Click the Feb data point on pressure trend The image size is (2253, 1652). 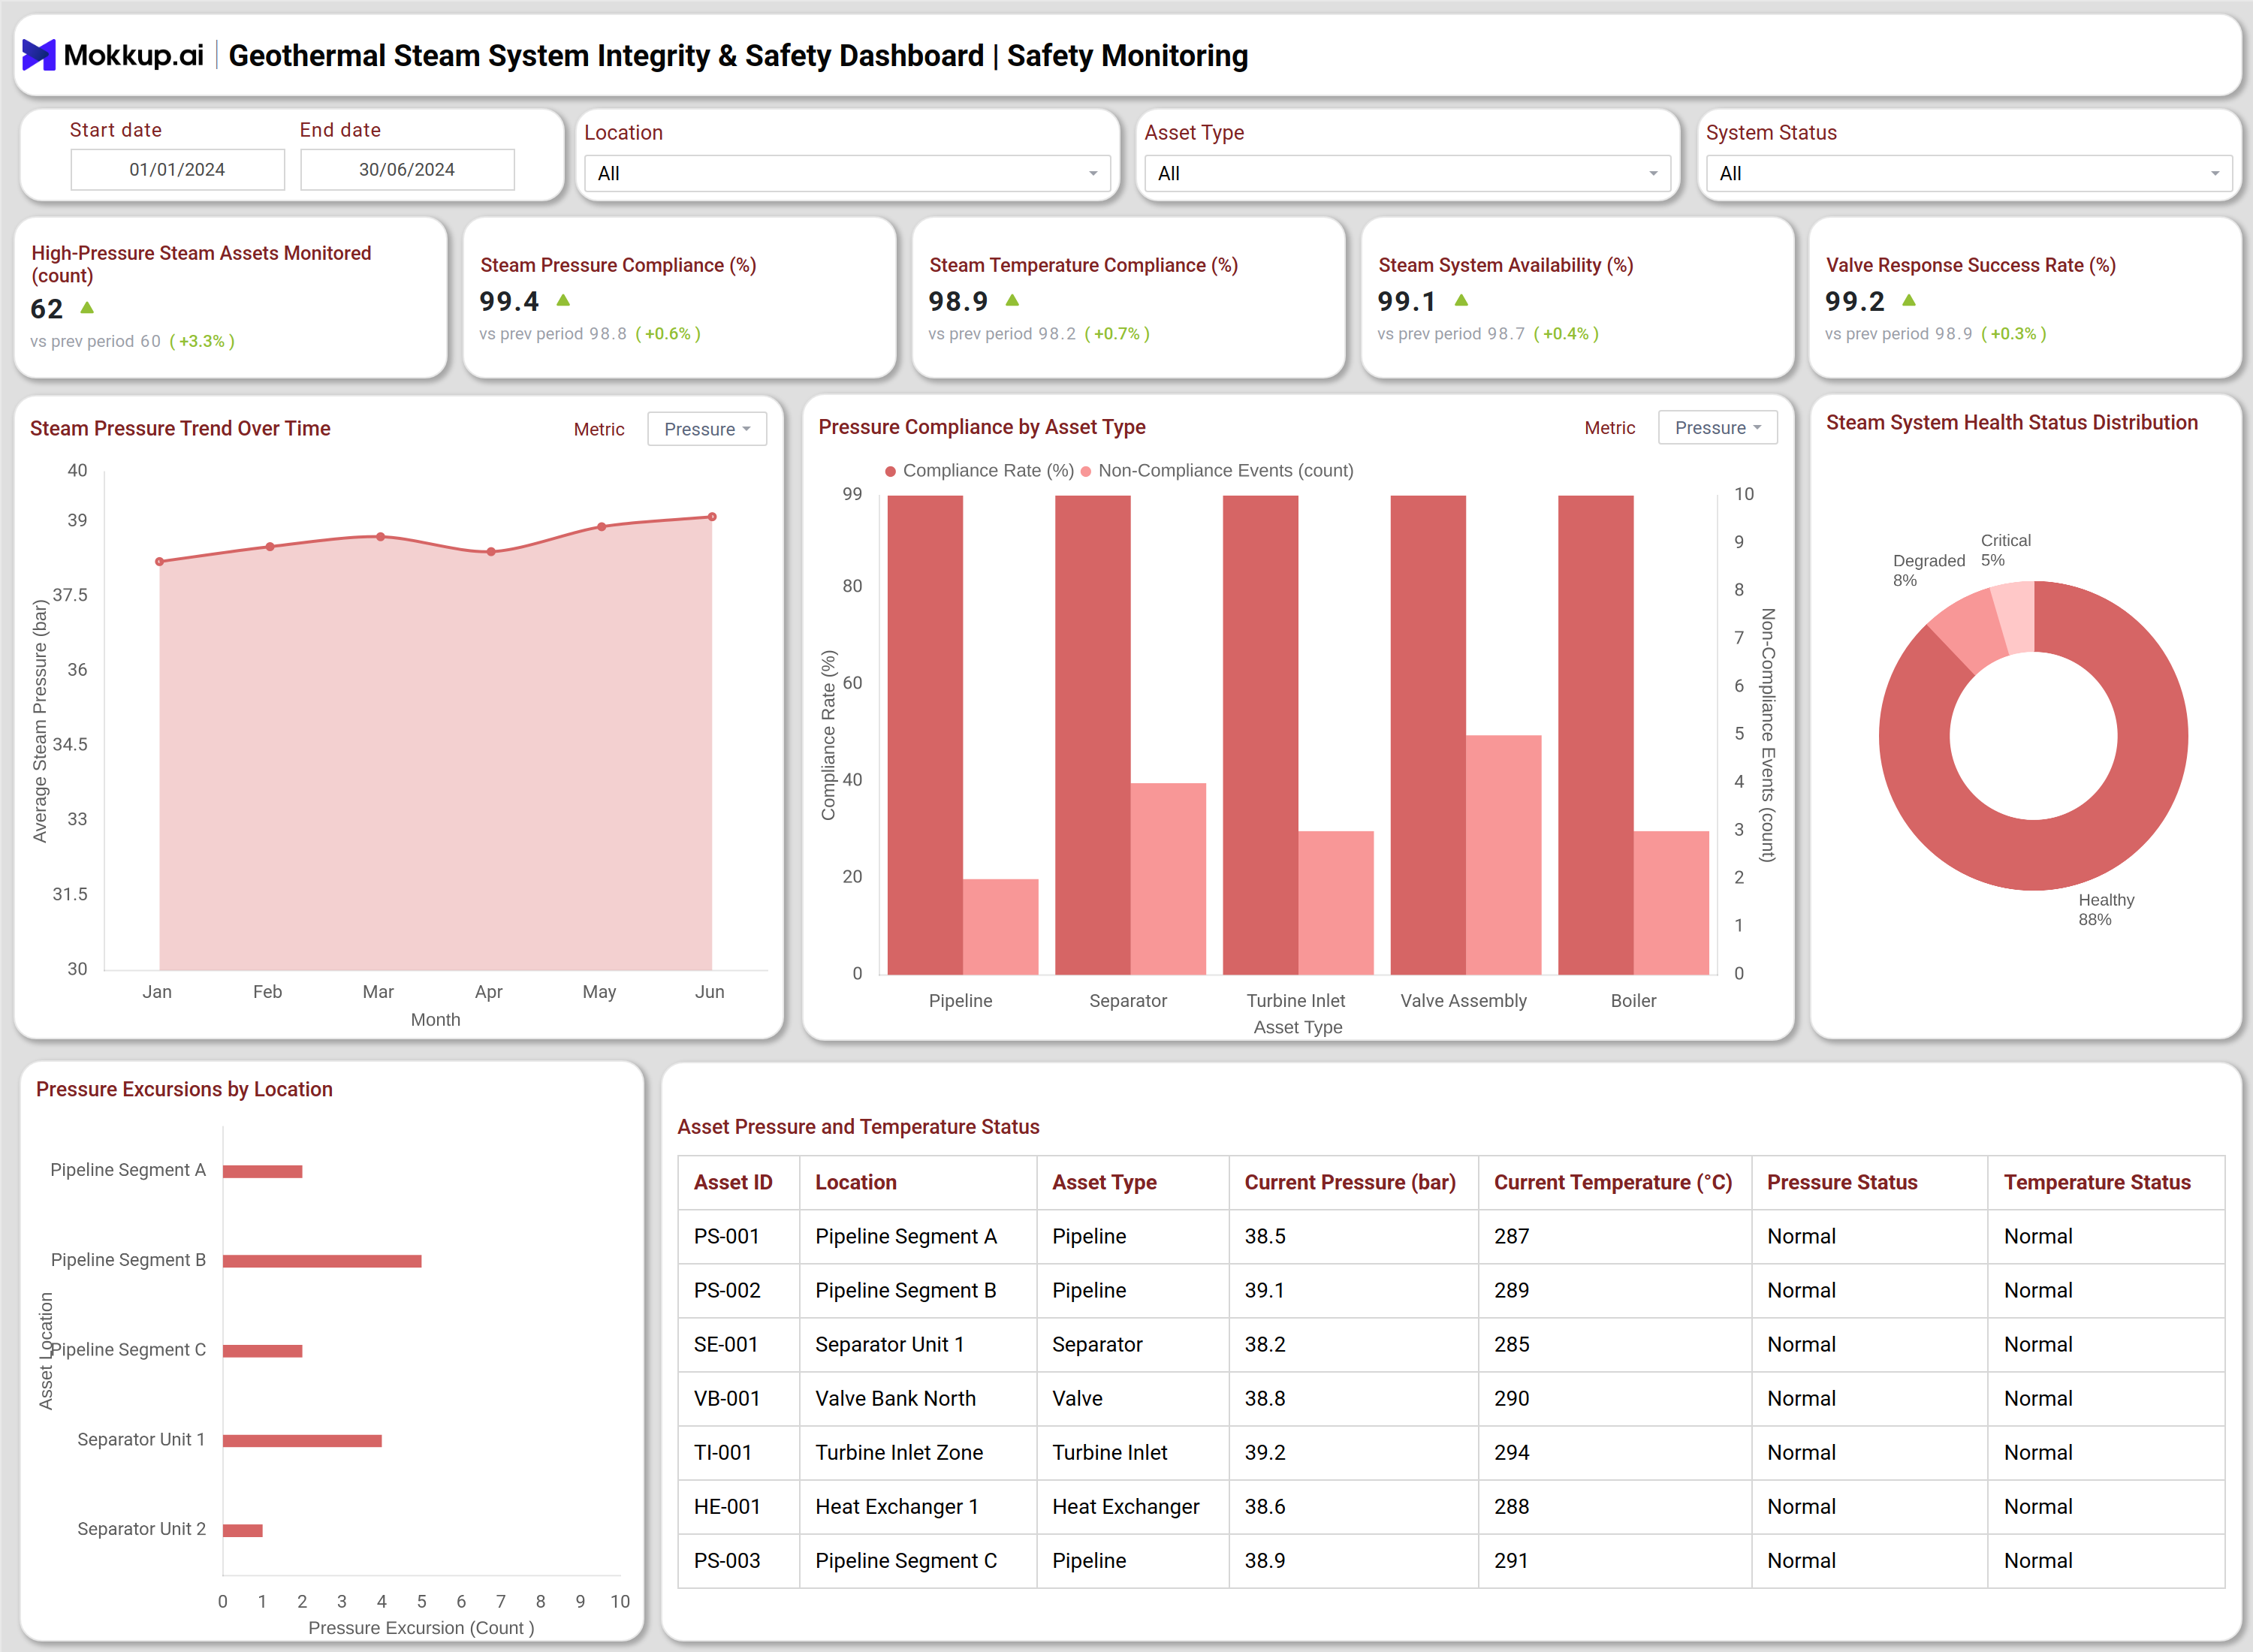coord(270,547)
